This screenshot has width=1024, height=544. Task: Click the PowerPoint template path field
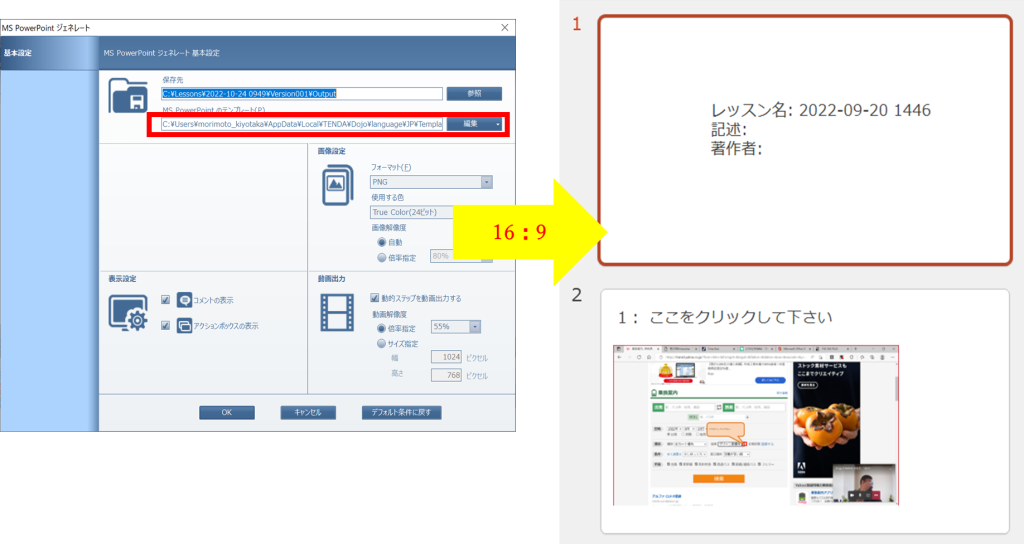point(302,123)
